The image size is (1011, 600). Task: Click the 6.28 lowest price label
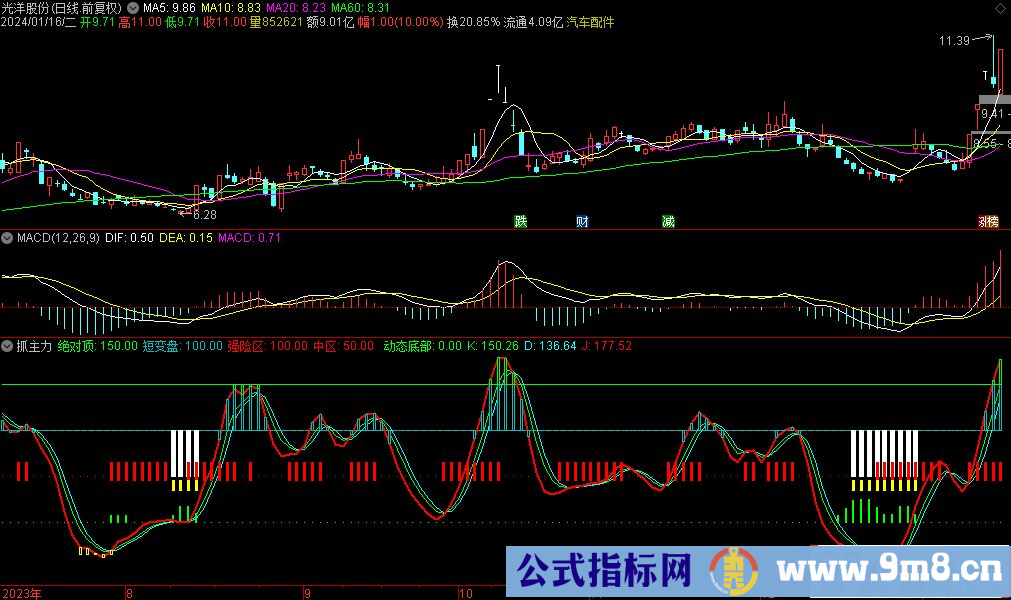[x=205, y=215]
